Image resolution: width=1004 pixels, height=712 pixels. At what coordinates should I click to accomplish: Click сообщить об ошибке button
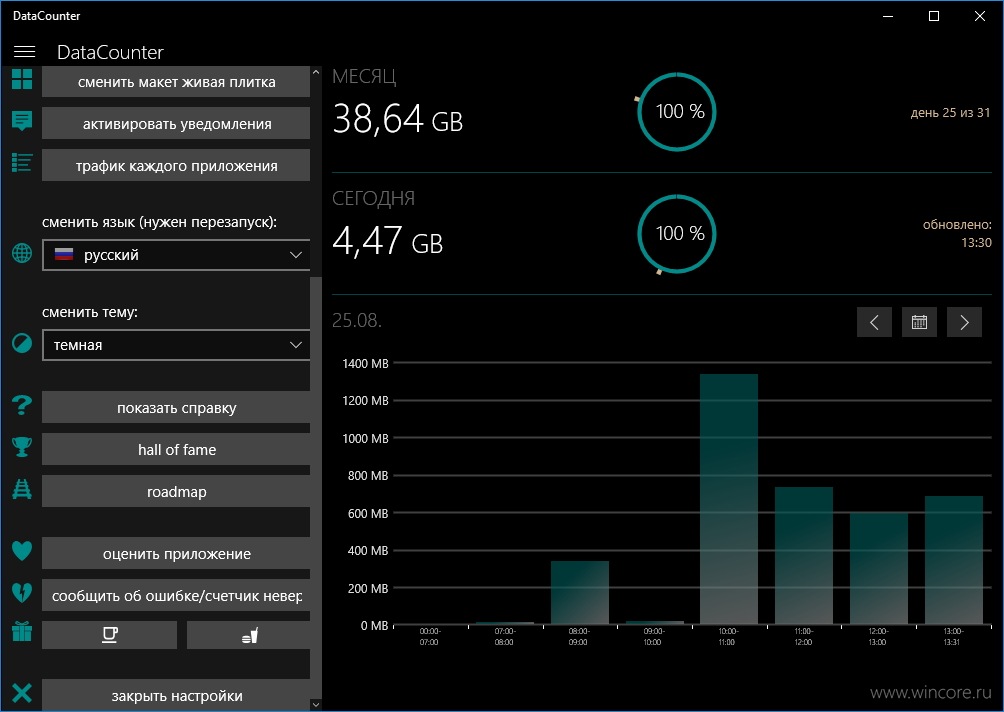click(x=176, y=595)
